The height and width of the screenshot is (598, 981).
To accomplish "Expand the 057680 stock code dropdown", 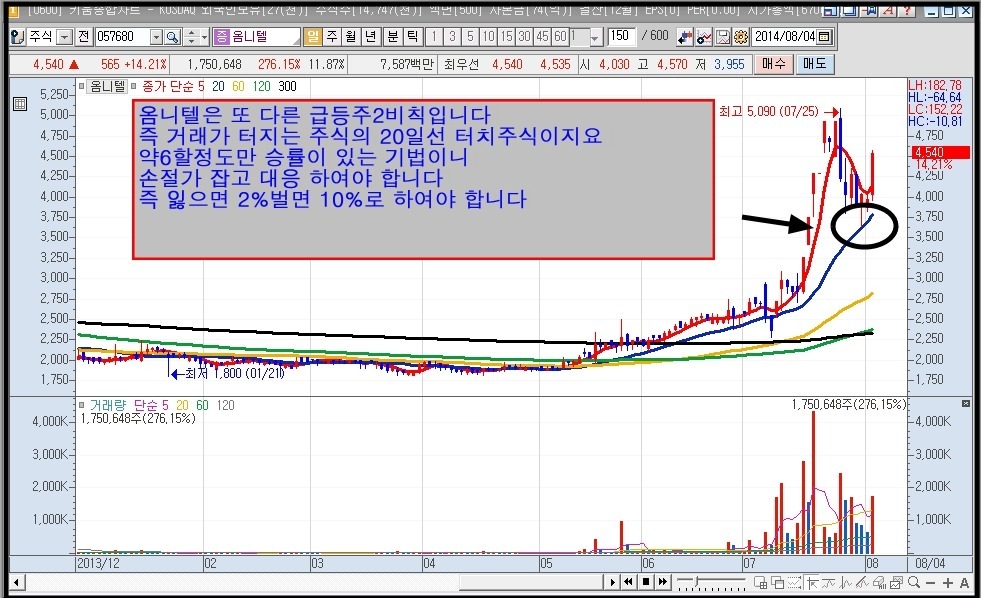I will (156, 38).
